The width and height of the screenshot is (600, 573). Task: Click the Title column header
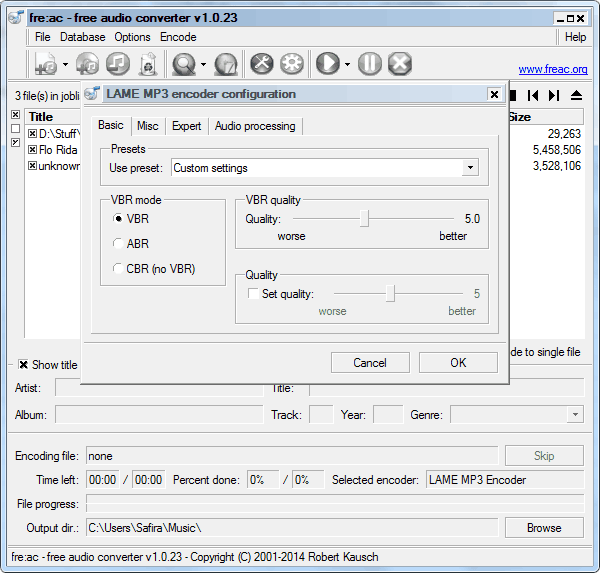point(53,117)
